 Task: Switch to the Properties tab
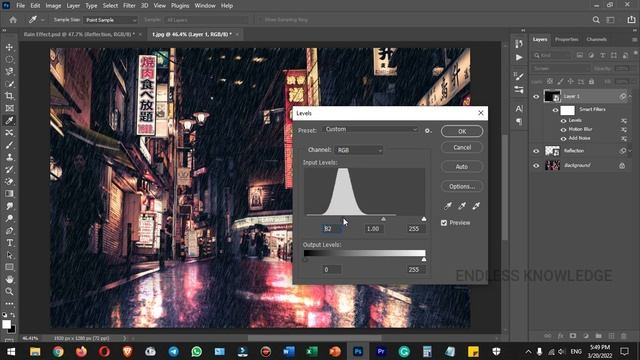567,40
